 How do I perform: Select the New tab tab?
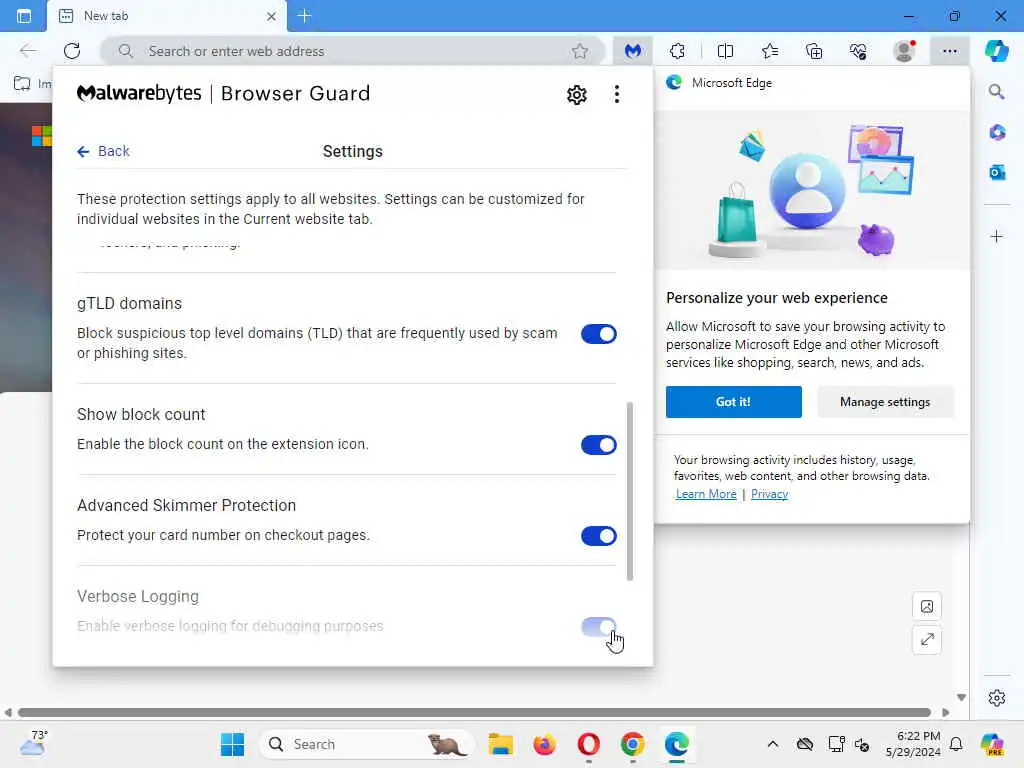(167, 16)
